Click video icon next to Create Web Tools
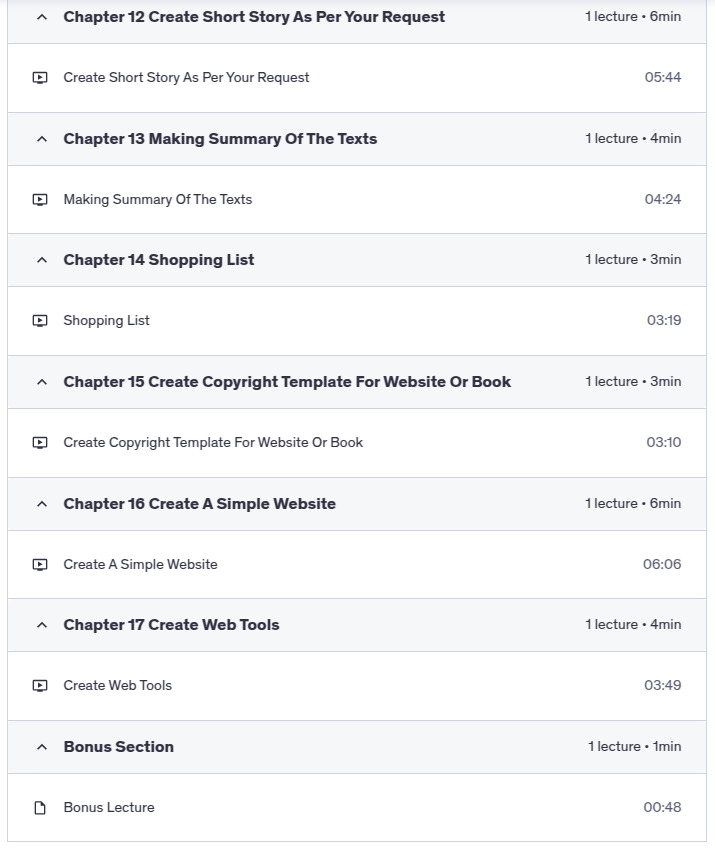The image size is (715, 859). [x=40, y=686]
